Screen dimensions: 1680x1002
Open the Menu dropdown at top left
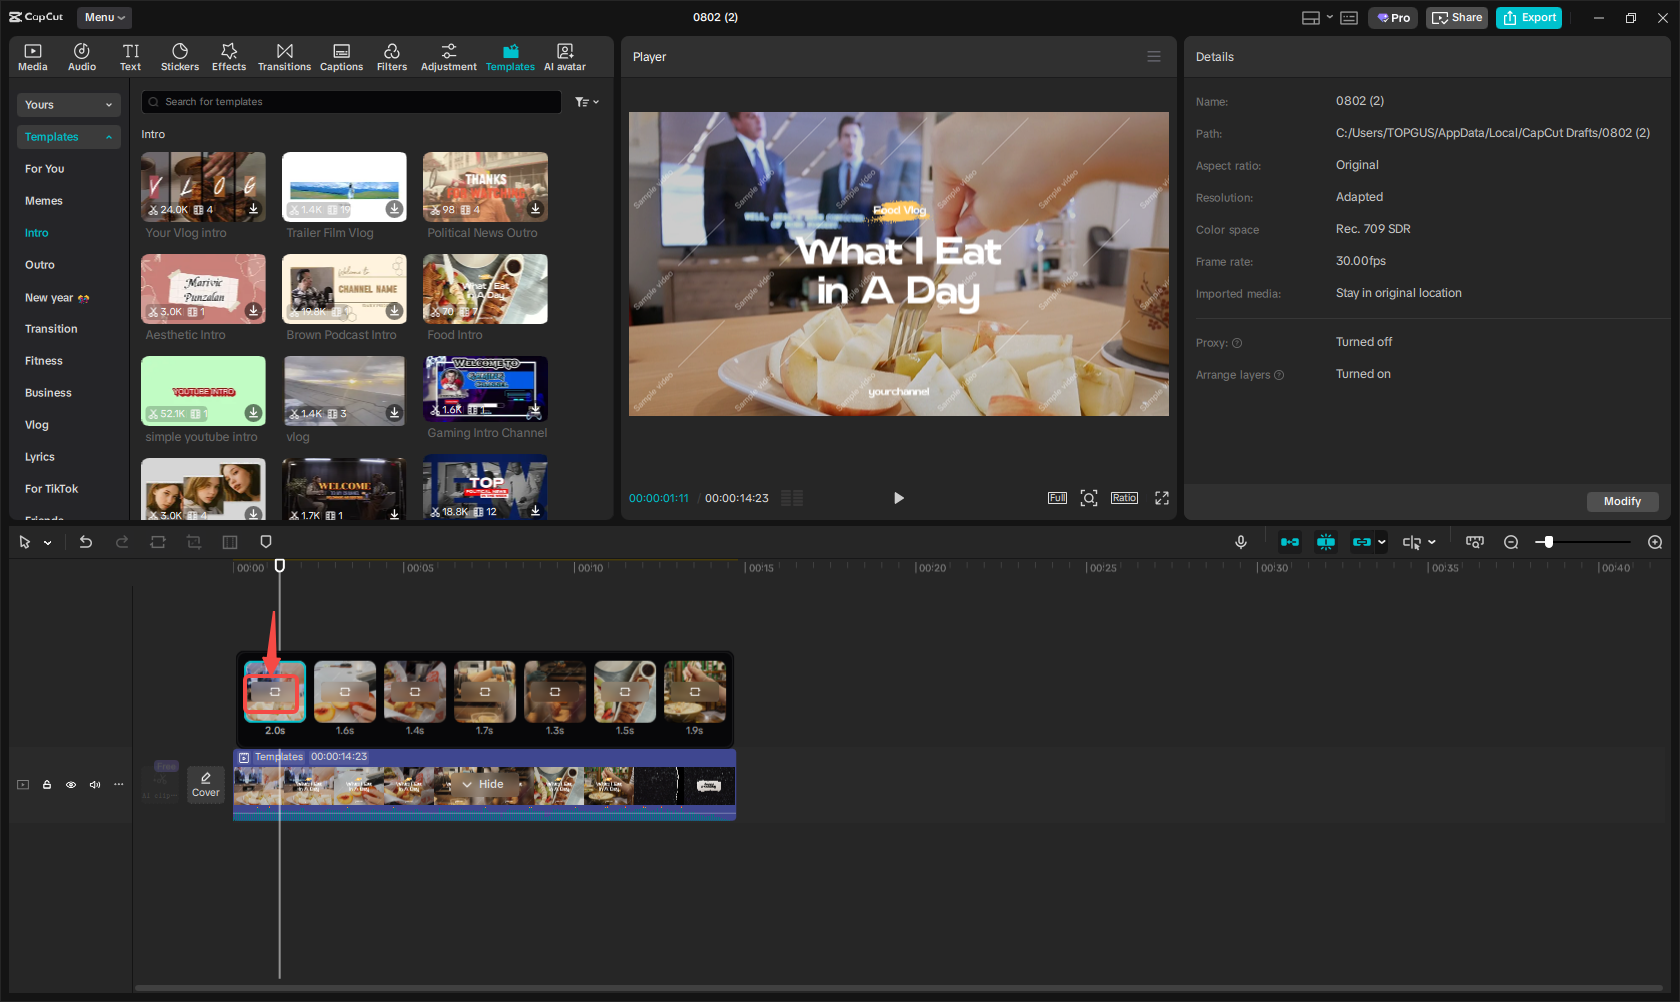tap(103, 17)
